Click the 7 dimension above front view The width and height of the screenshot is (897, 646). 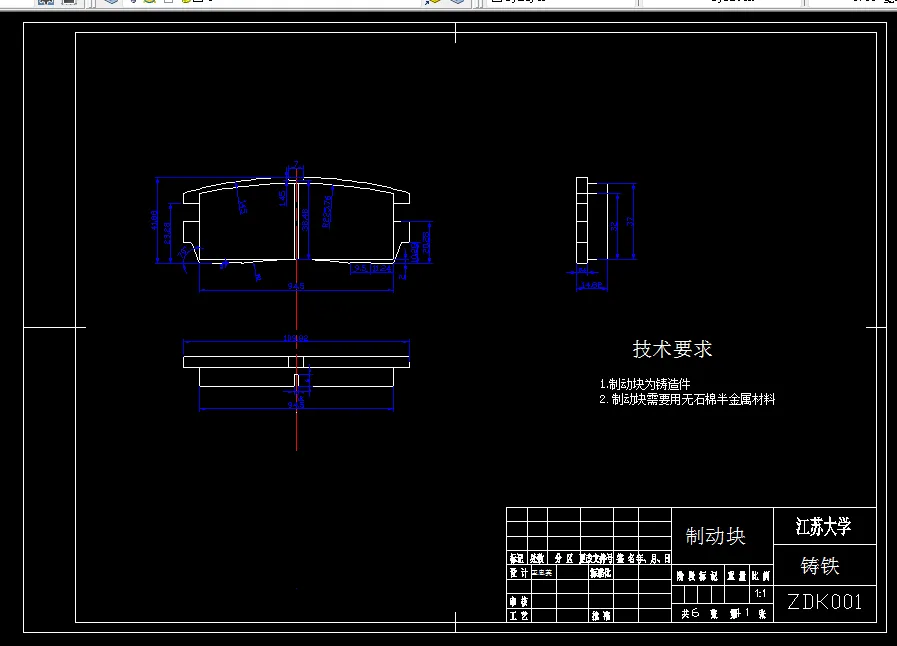[x=296, y=165]
